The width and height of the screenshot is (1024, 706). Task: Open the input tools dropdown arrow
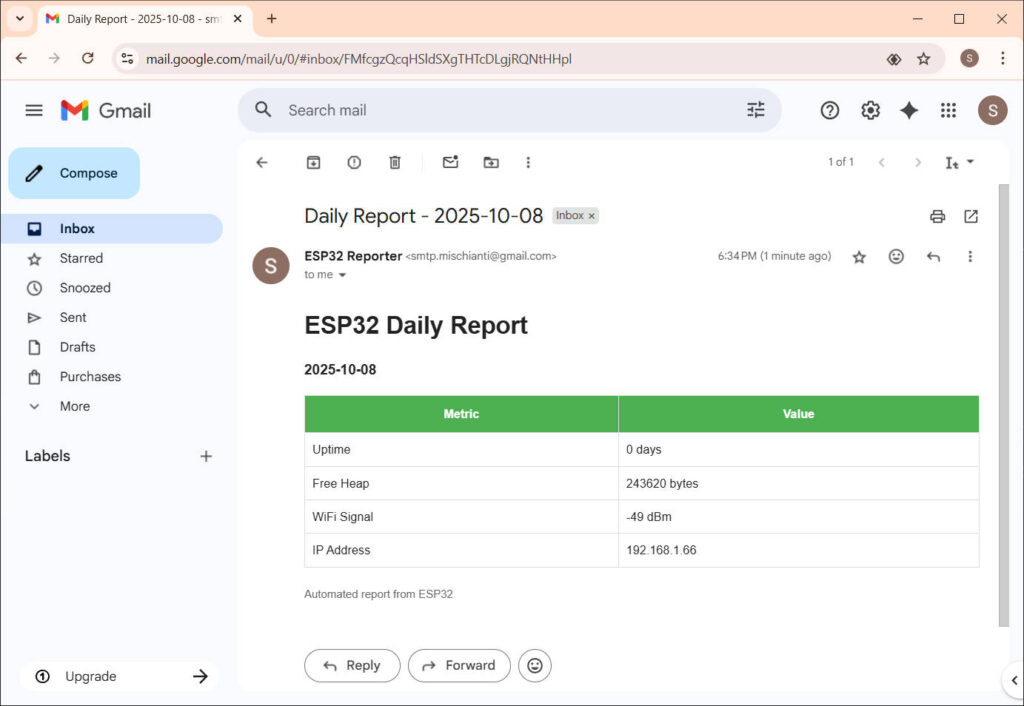[972, 161]
